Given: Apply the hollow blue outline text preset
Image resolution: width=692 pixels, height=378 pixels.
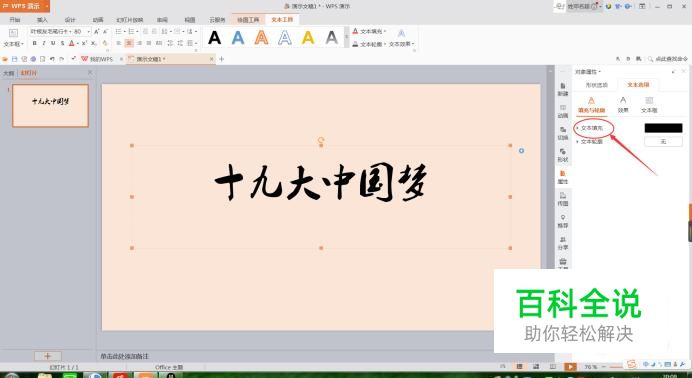Looking at the screenshot, I should pyautogui.click(x=285, y=37).
